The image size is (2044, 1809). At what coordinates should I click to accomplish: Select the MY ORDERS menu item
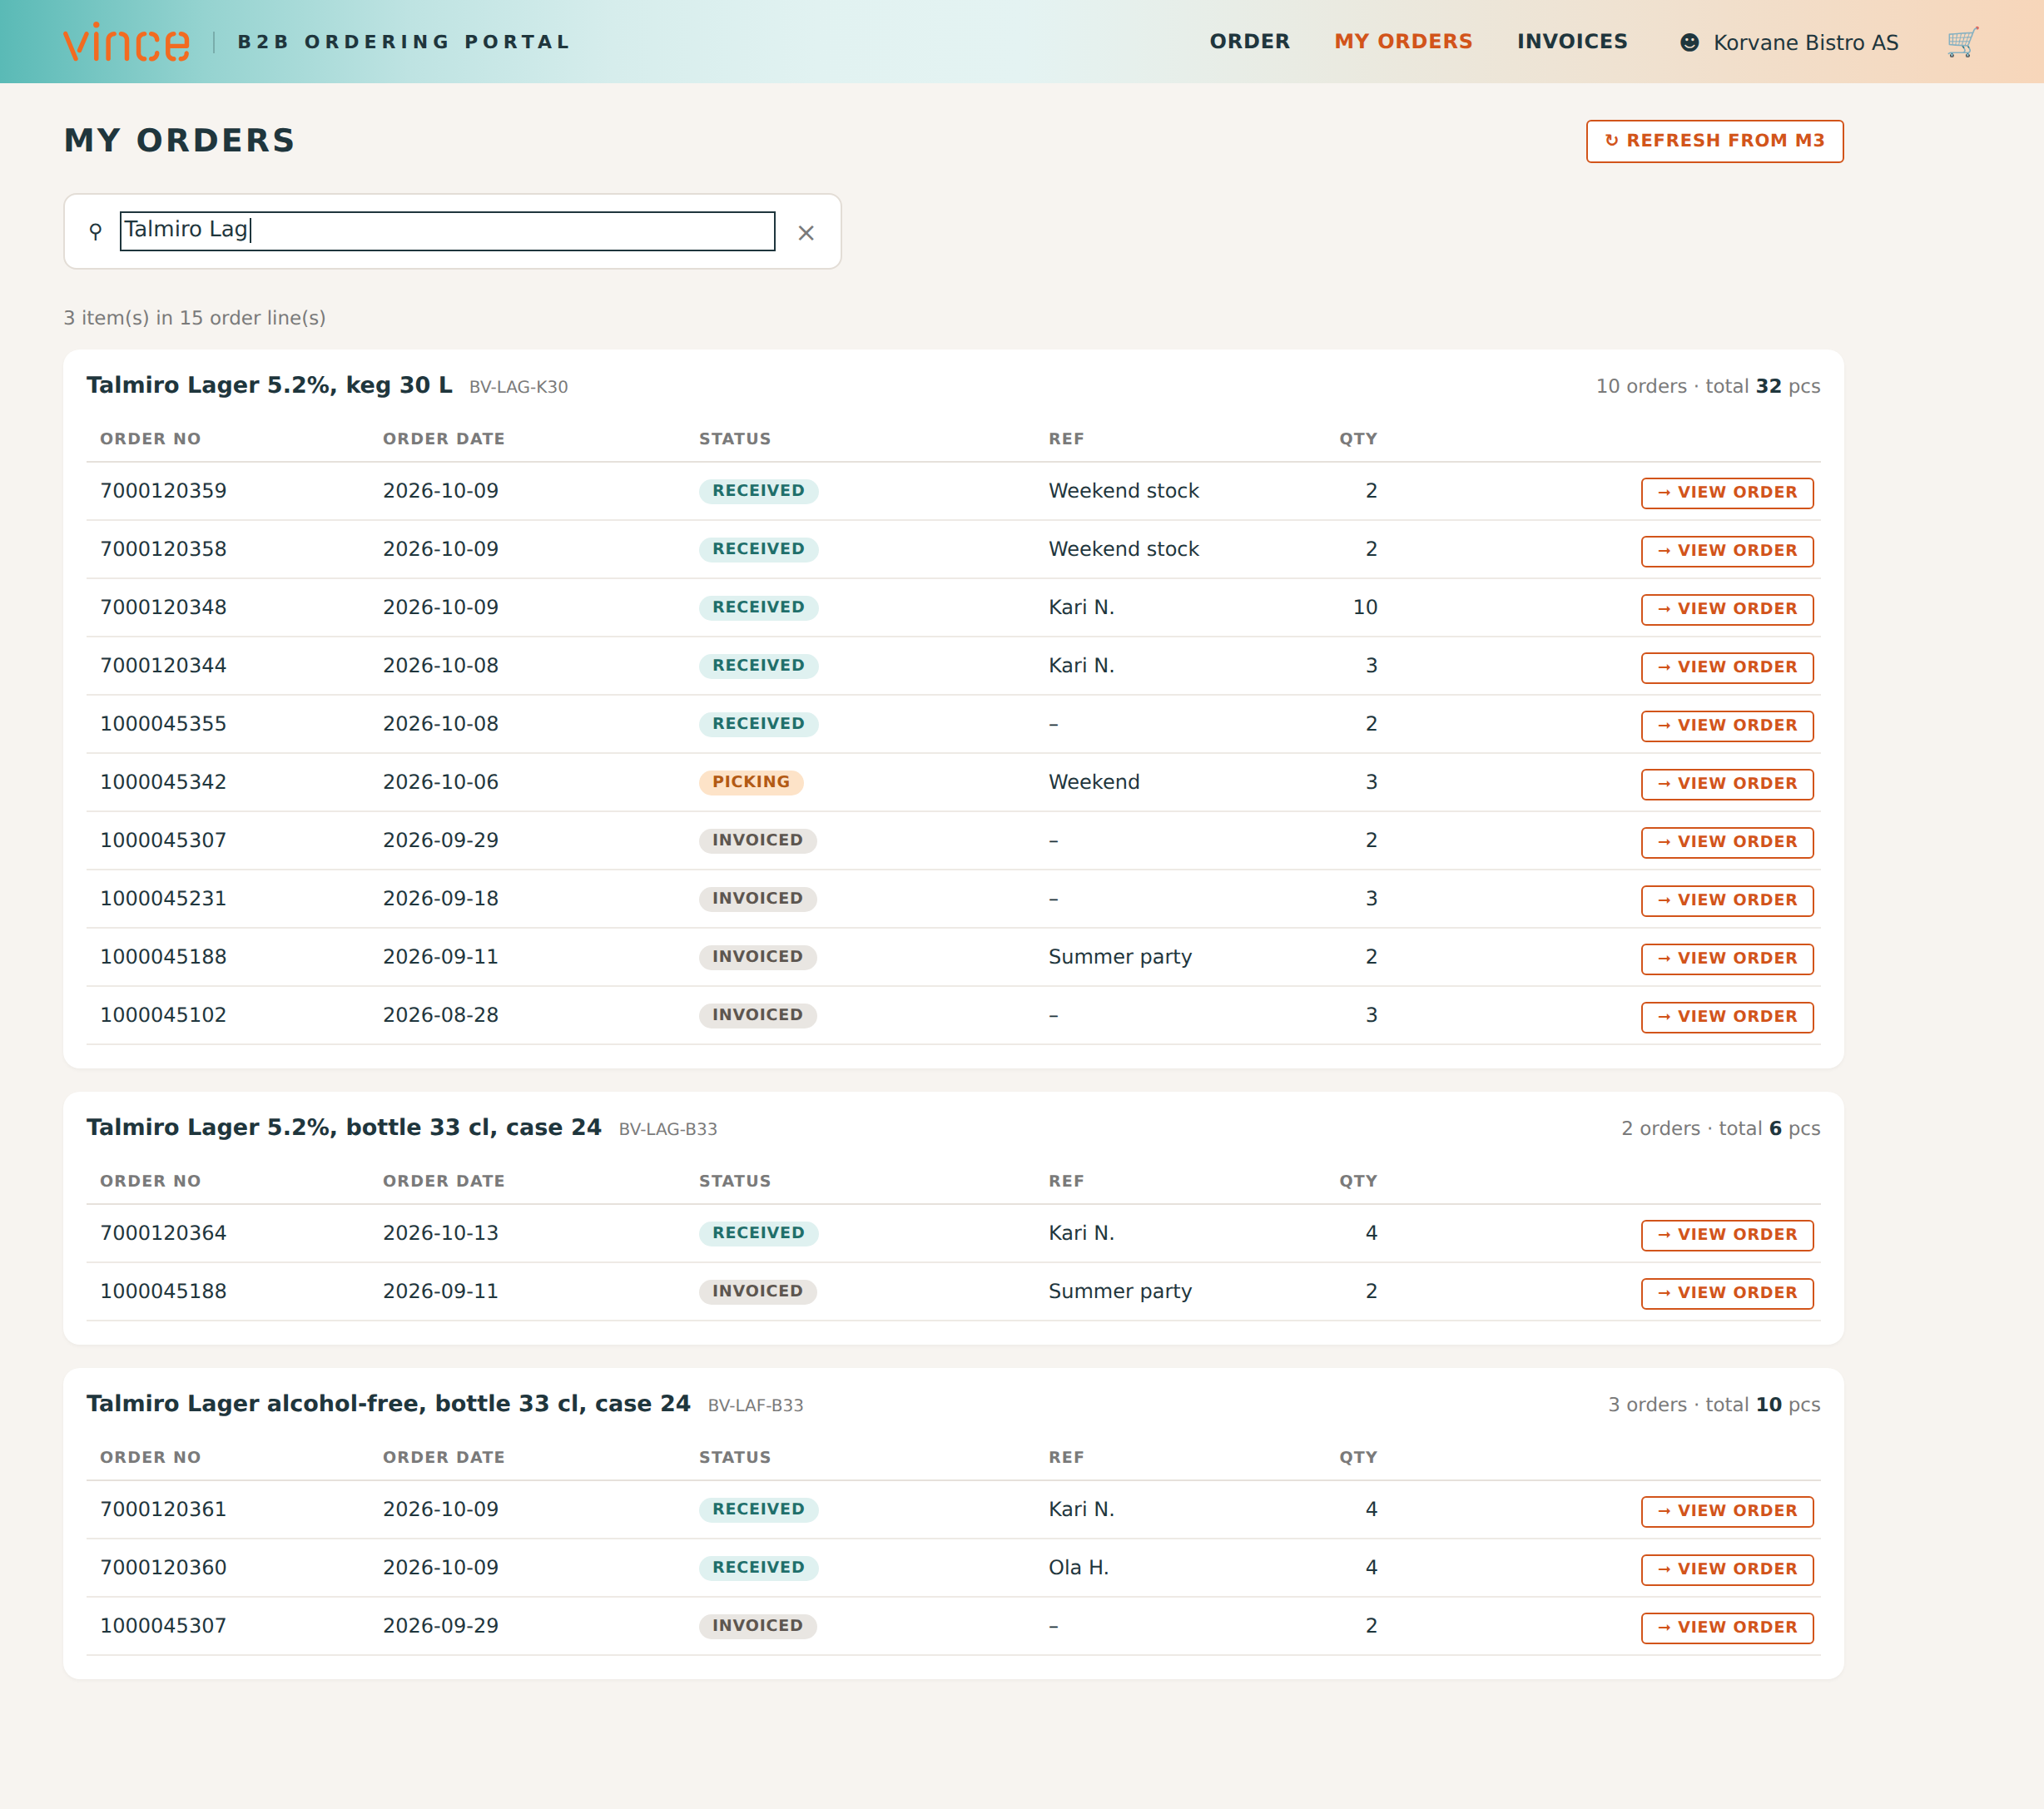(x=1403, y=41)
